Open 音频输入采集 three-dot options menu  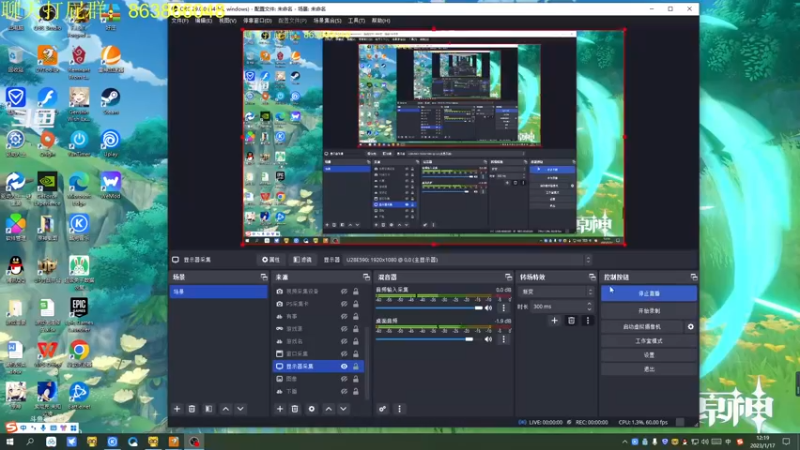tap(504, 308)
